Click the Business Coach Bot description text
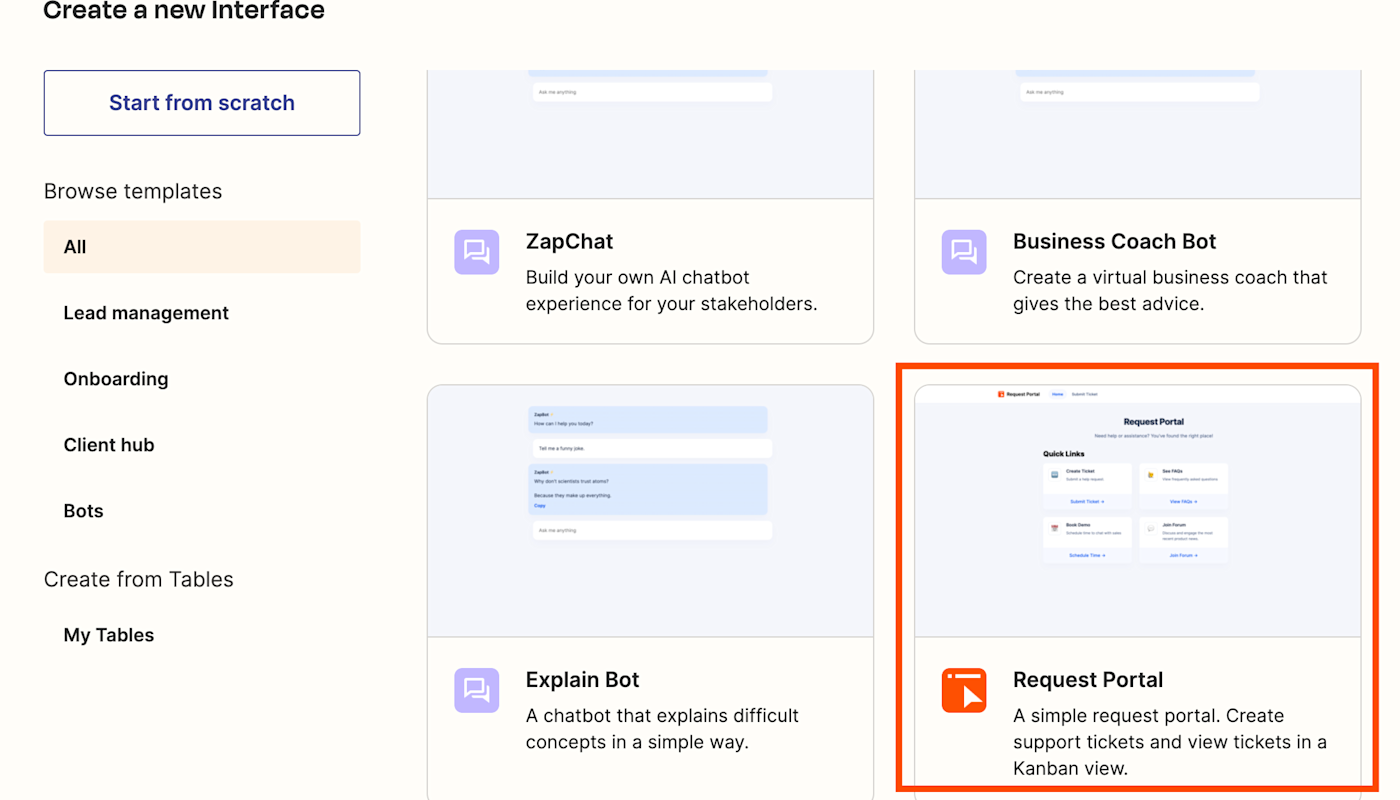Image resolution: width=1400 pixels, height=800 pixels. pyautogui.click(x=1170, y=290)
